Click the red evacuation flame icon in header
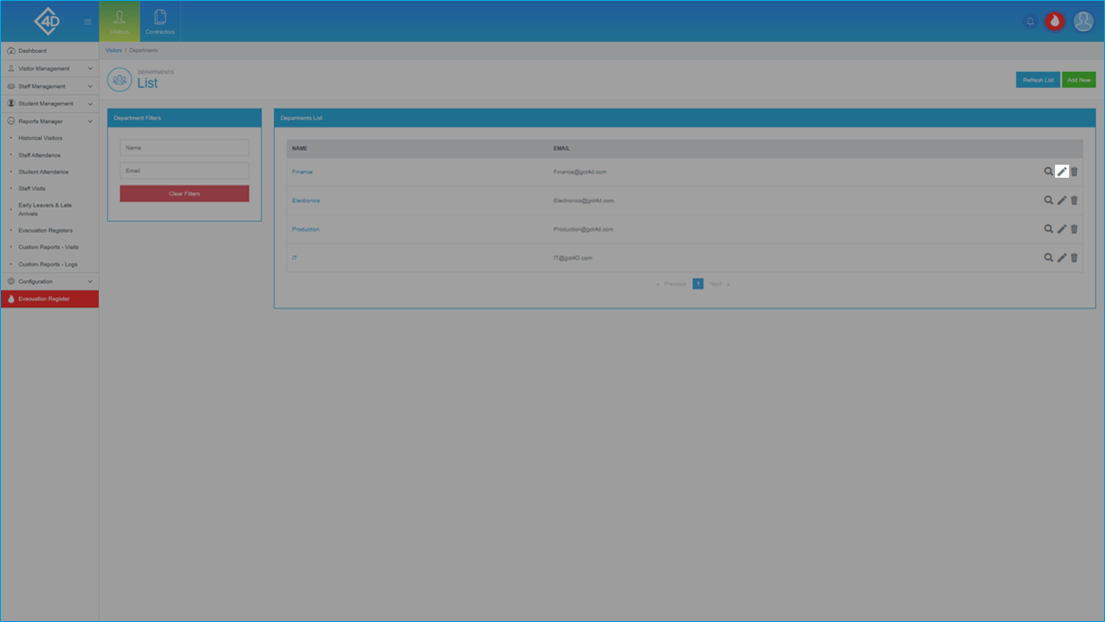The image size is (1105, 622). pos(1054,21)
